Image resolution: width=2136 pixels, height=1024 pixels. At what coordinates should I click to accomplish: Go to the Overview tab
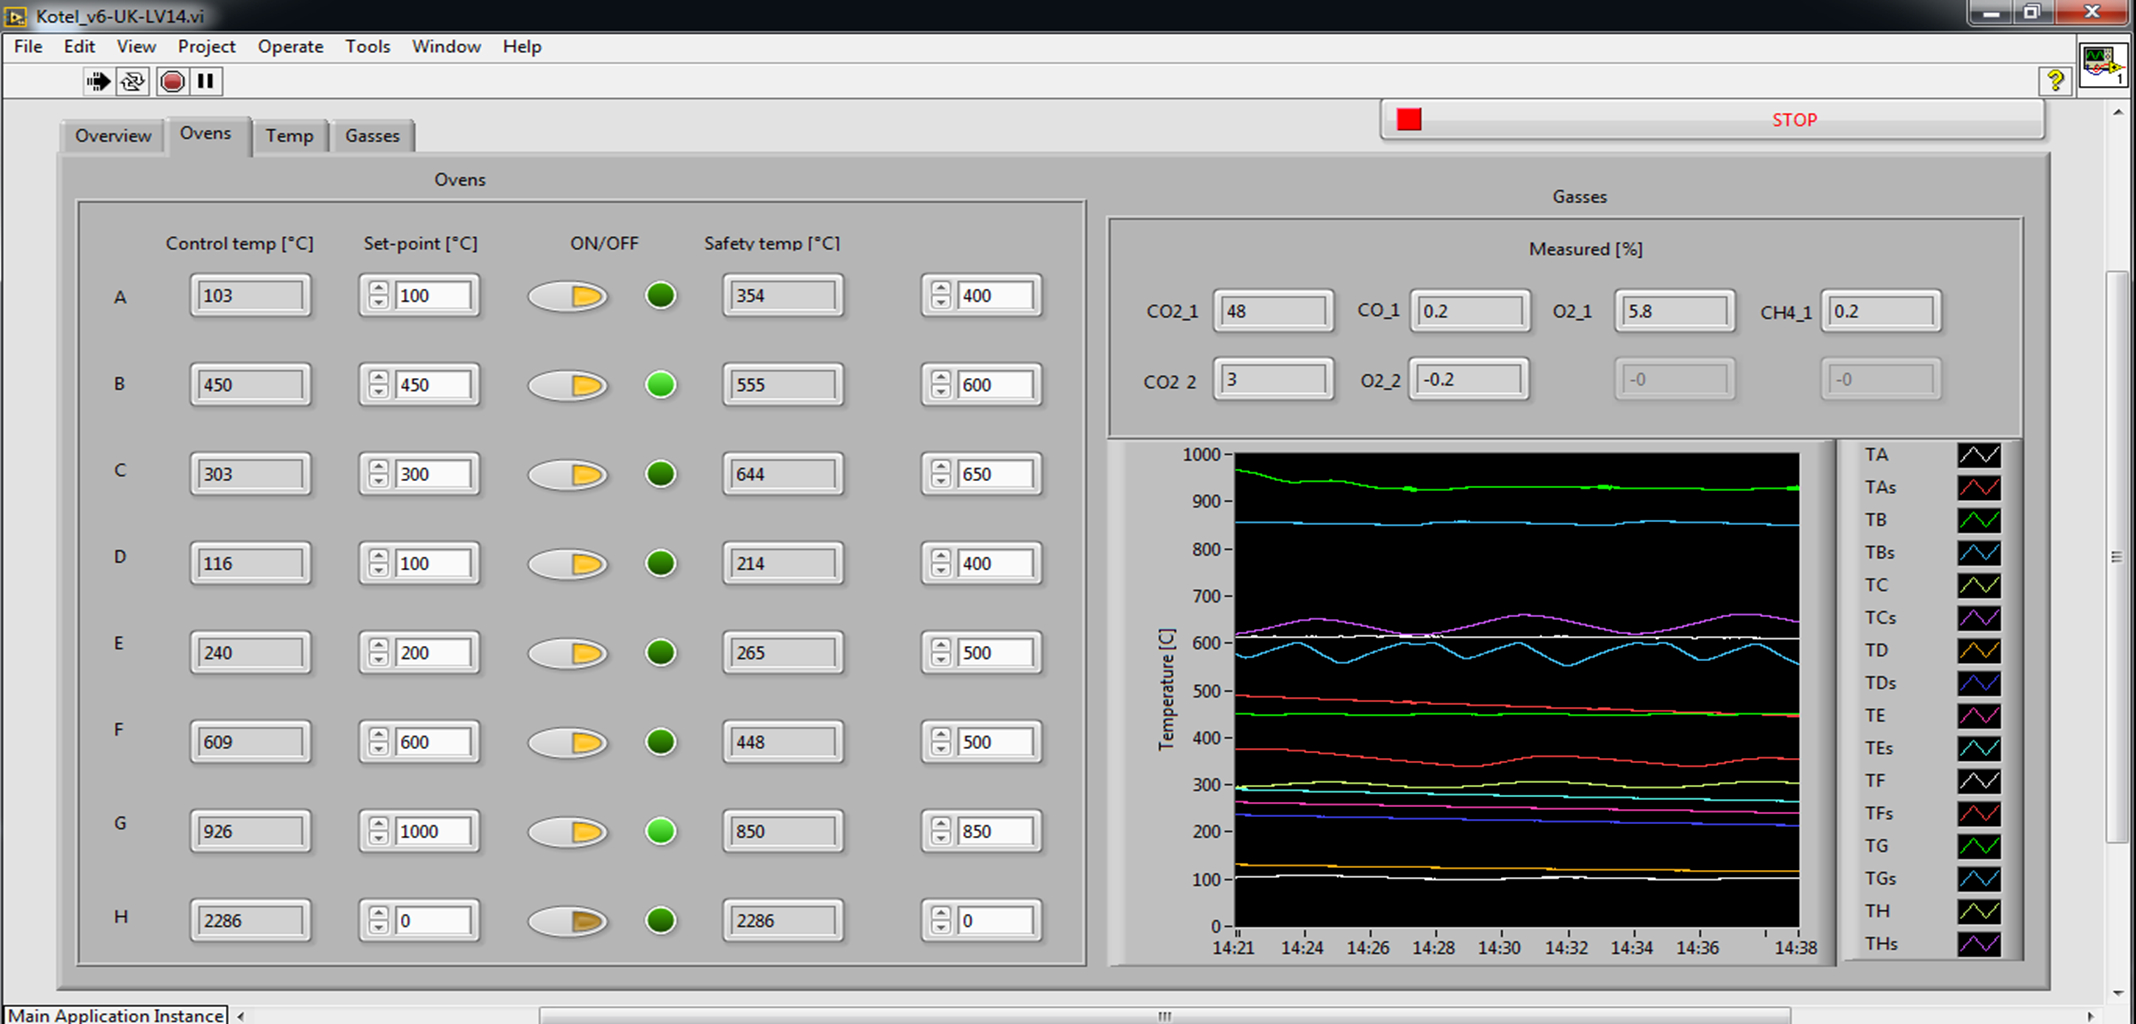point(113,136)
